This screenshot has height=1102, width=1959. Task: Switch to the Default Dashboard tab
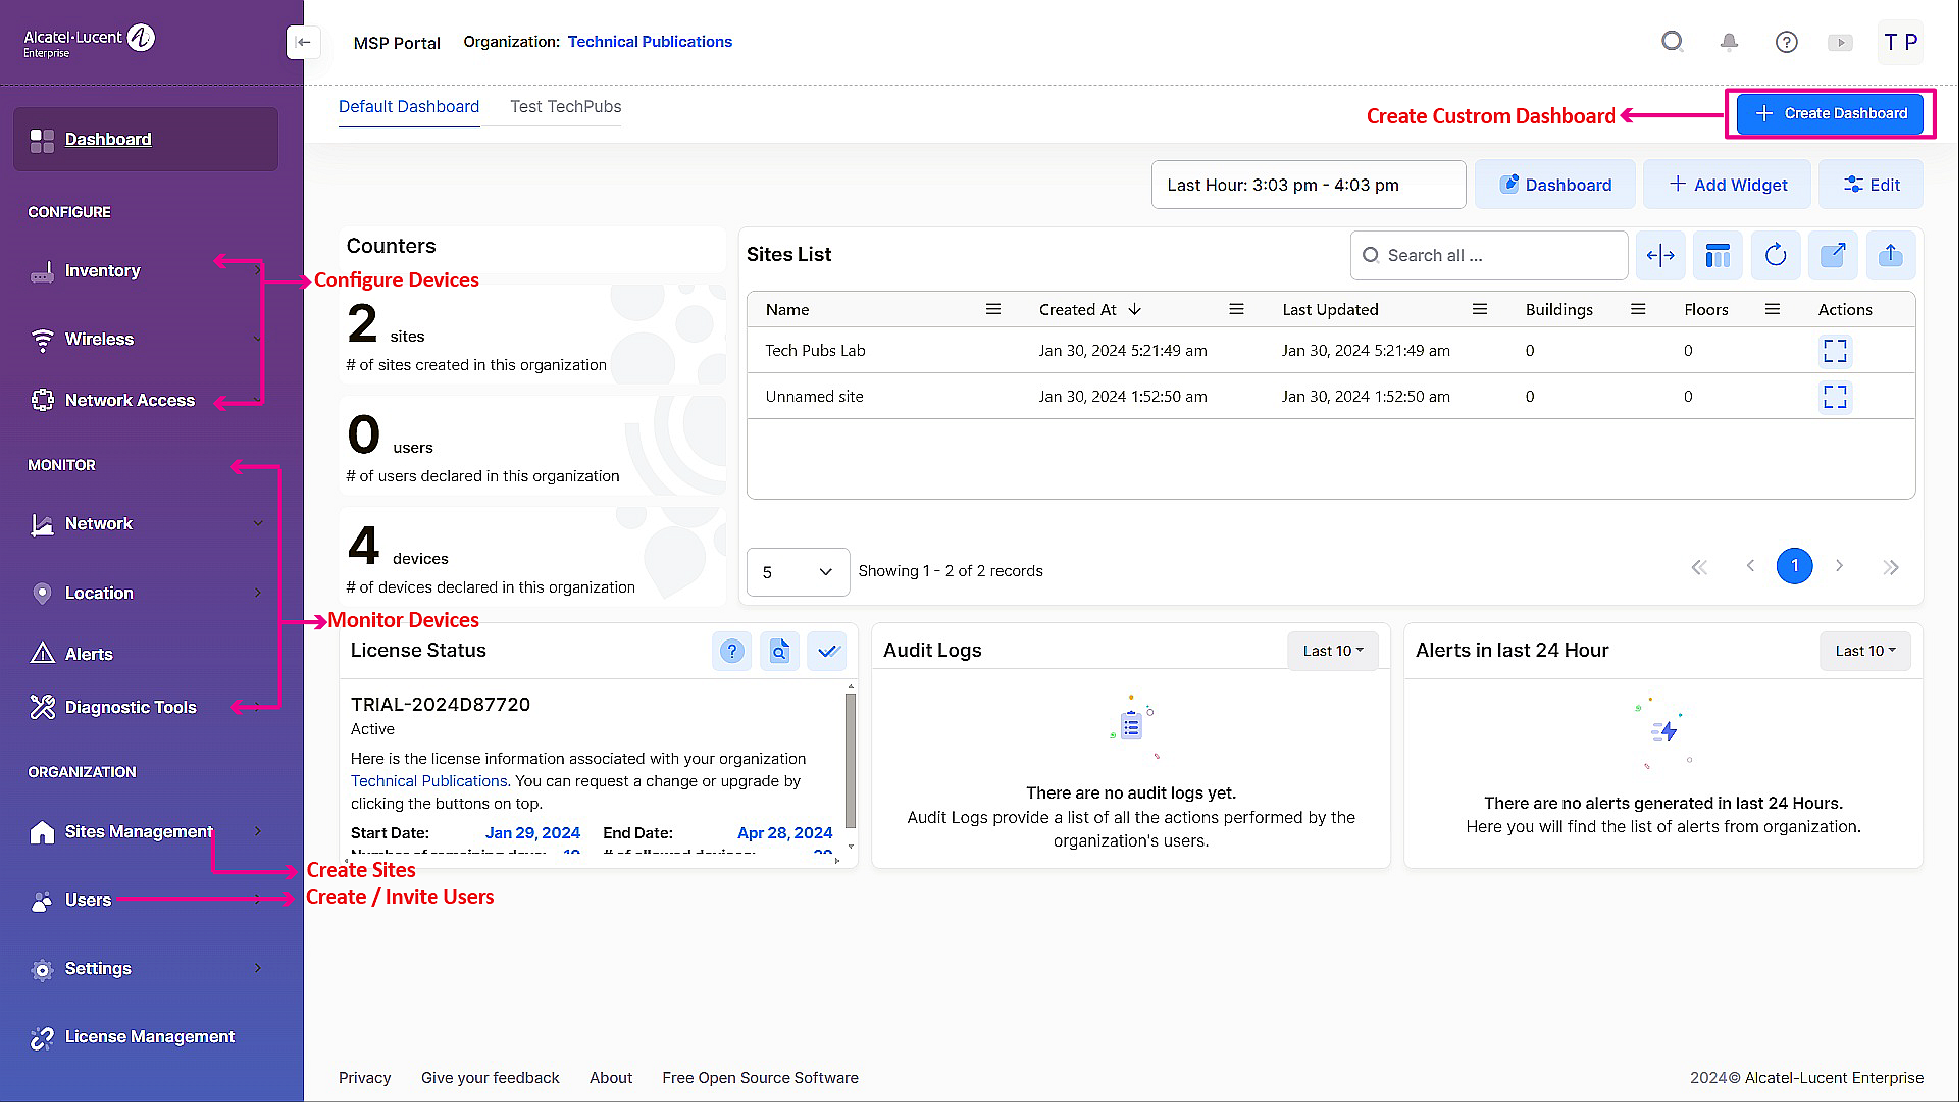point(409,107)
